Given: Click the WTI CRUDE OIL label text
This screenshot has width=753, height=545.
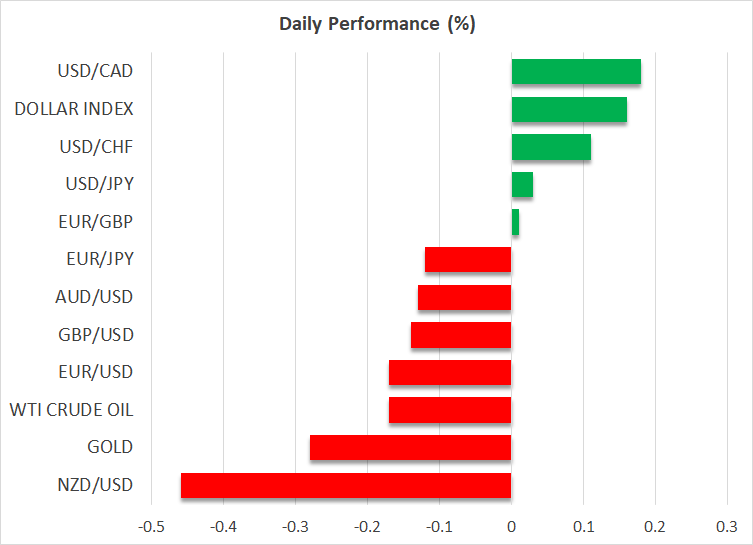Looking at the screenshot, I should pyautogui.click(x=71, y=410).
